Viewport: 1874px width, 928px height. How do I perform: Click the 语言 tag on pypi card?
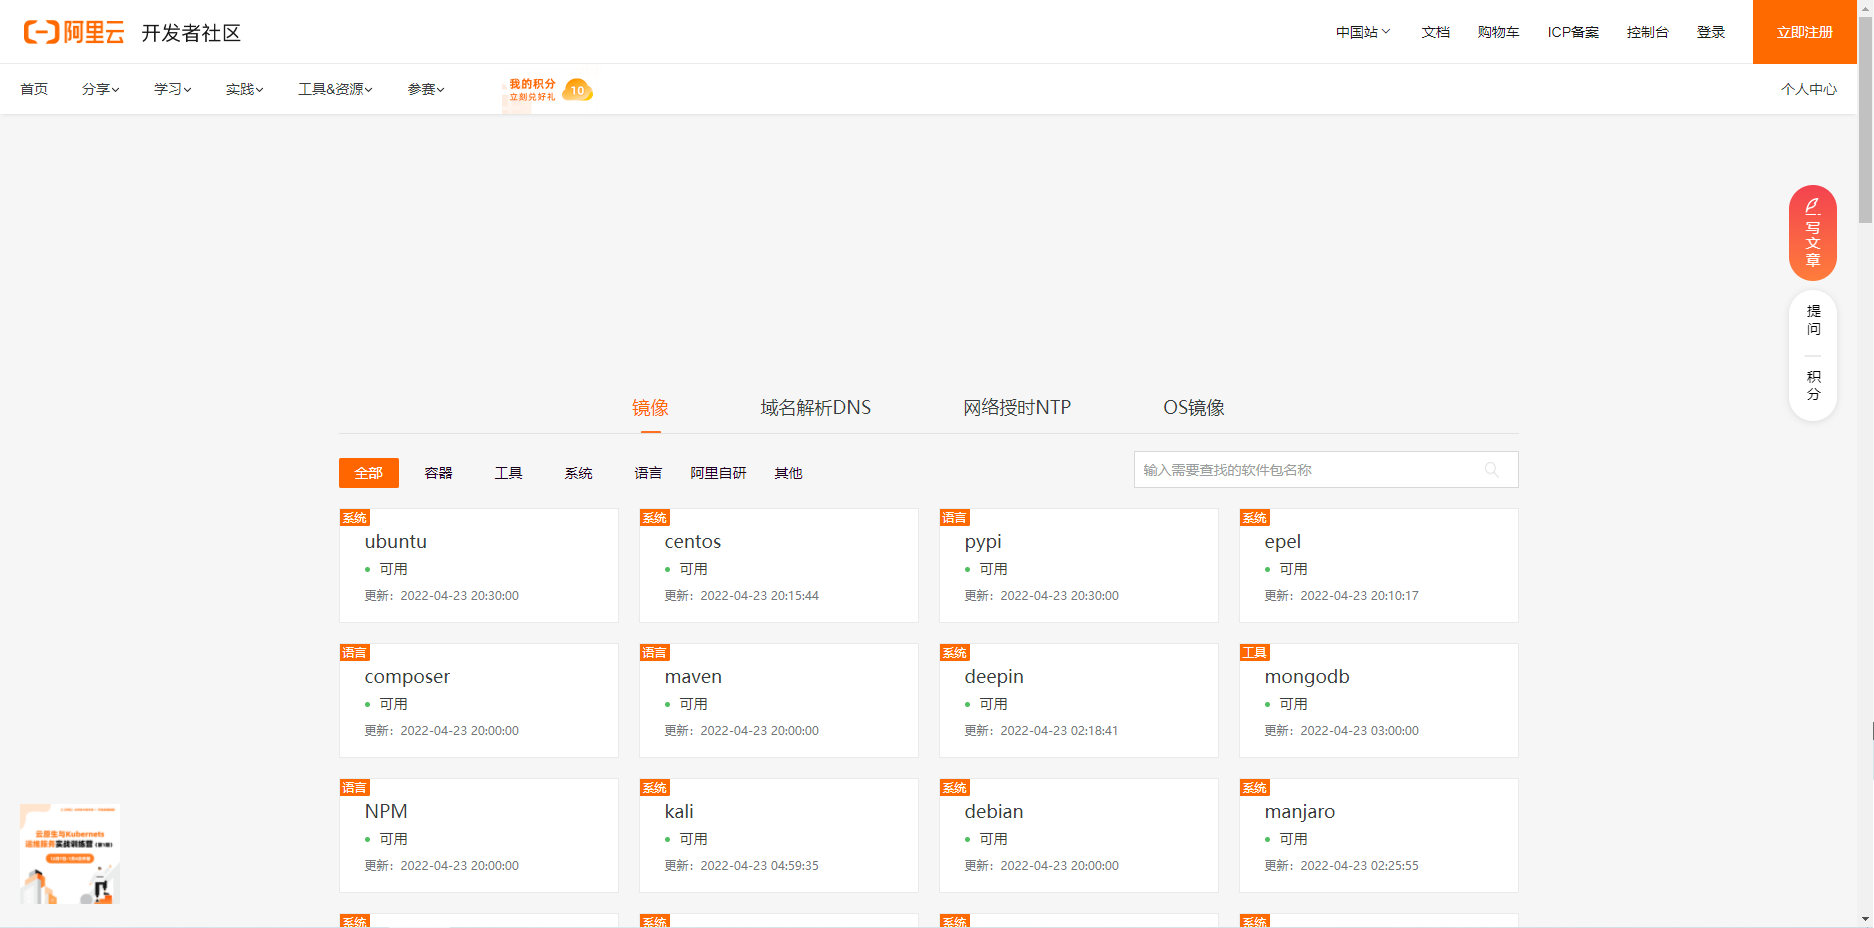(954, 517)
